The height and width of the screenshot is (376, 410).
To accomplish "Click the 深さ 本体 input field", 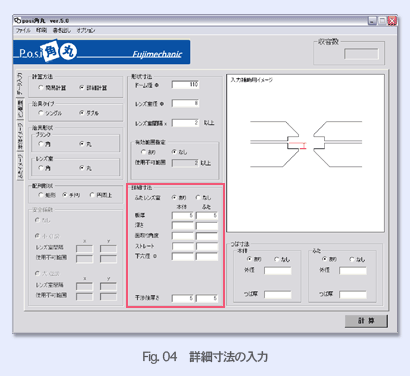I will tap(183, 226).
